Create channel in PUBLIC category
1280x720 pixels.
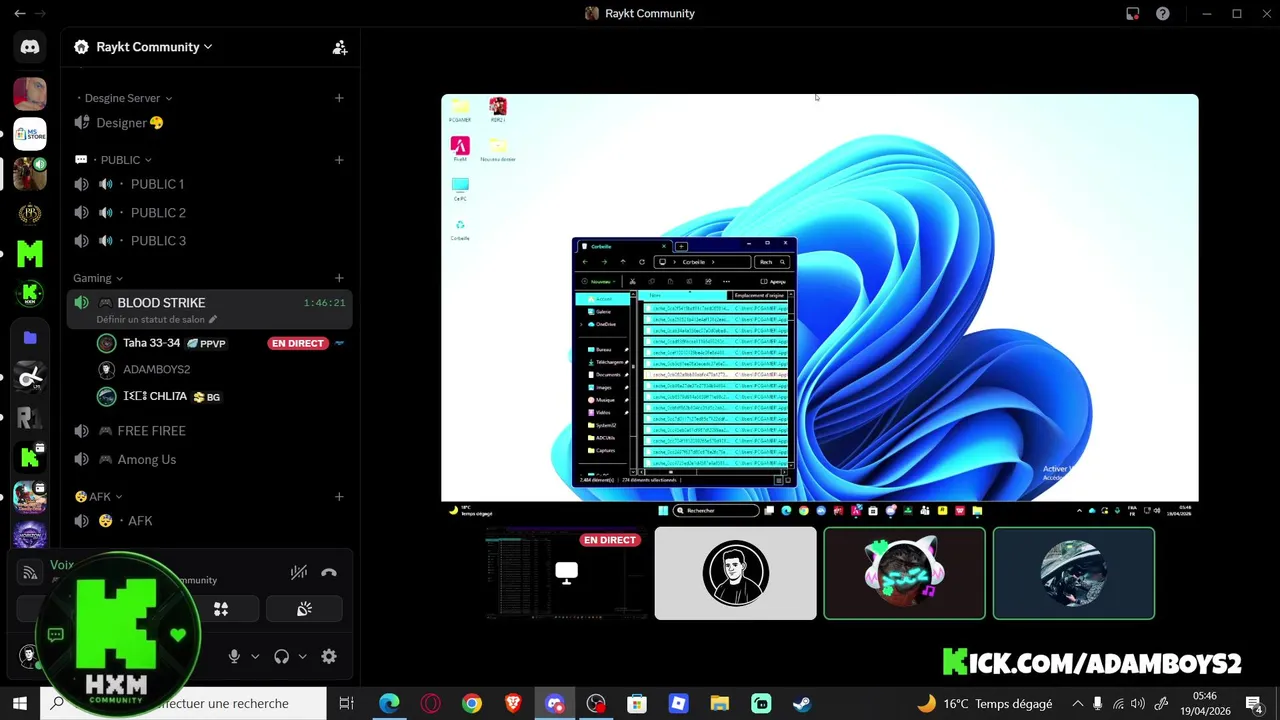tap(339, 160)
